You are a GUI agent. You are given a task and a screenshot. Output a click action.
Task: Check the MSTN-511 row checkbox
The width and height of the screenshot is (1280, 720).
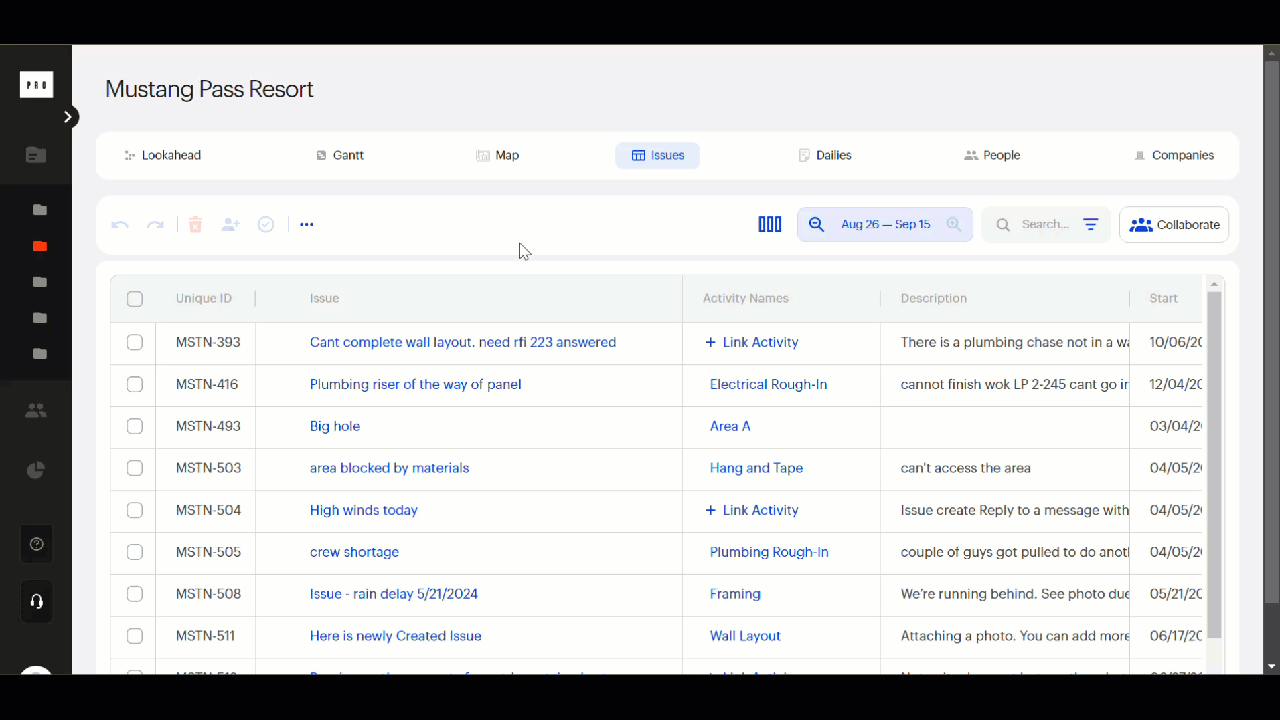(x=135, y=637)
